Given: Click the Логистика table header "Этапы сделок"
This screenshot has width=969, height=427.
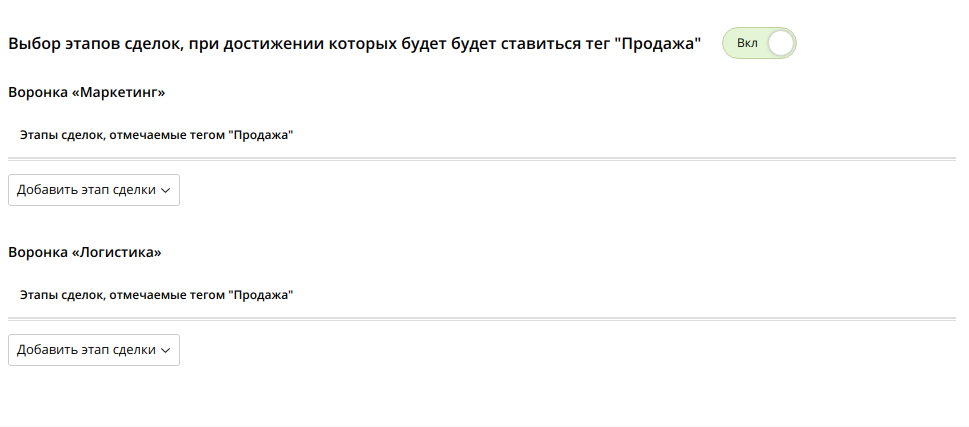Looking at the screenshot, I should click(x=62, y=295).
